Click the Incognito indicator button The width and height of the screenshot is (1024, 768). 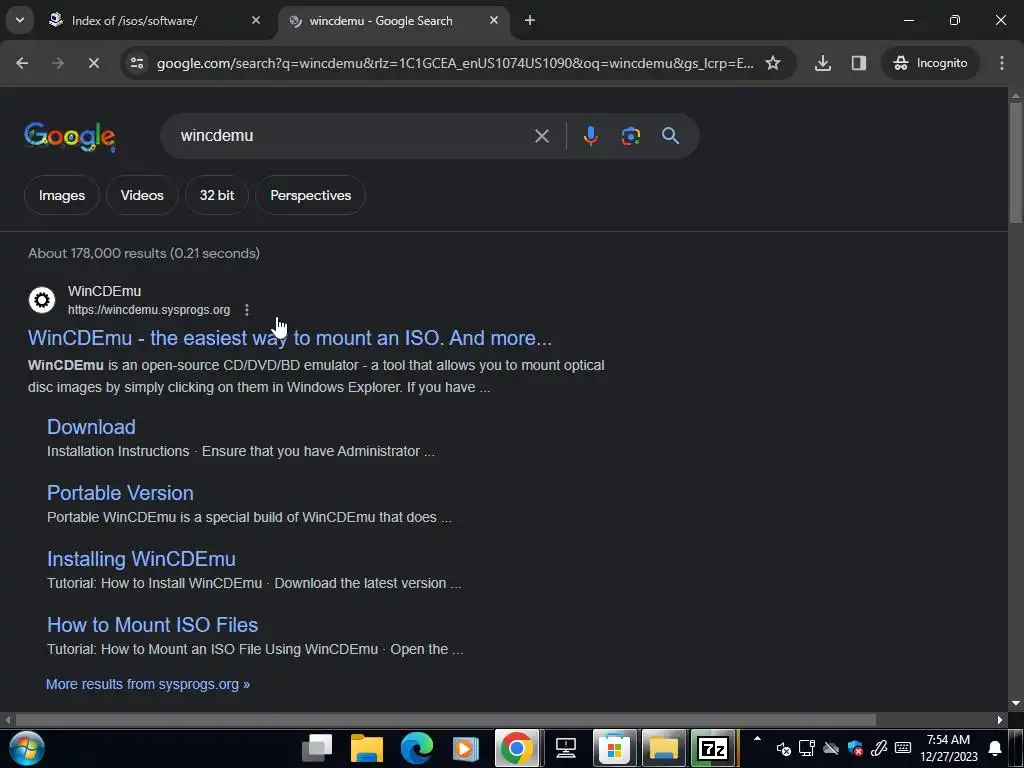click(931, 63)
